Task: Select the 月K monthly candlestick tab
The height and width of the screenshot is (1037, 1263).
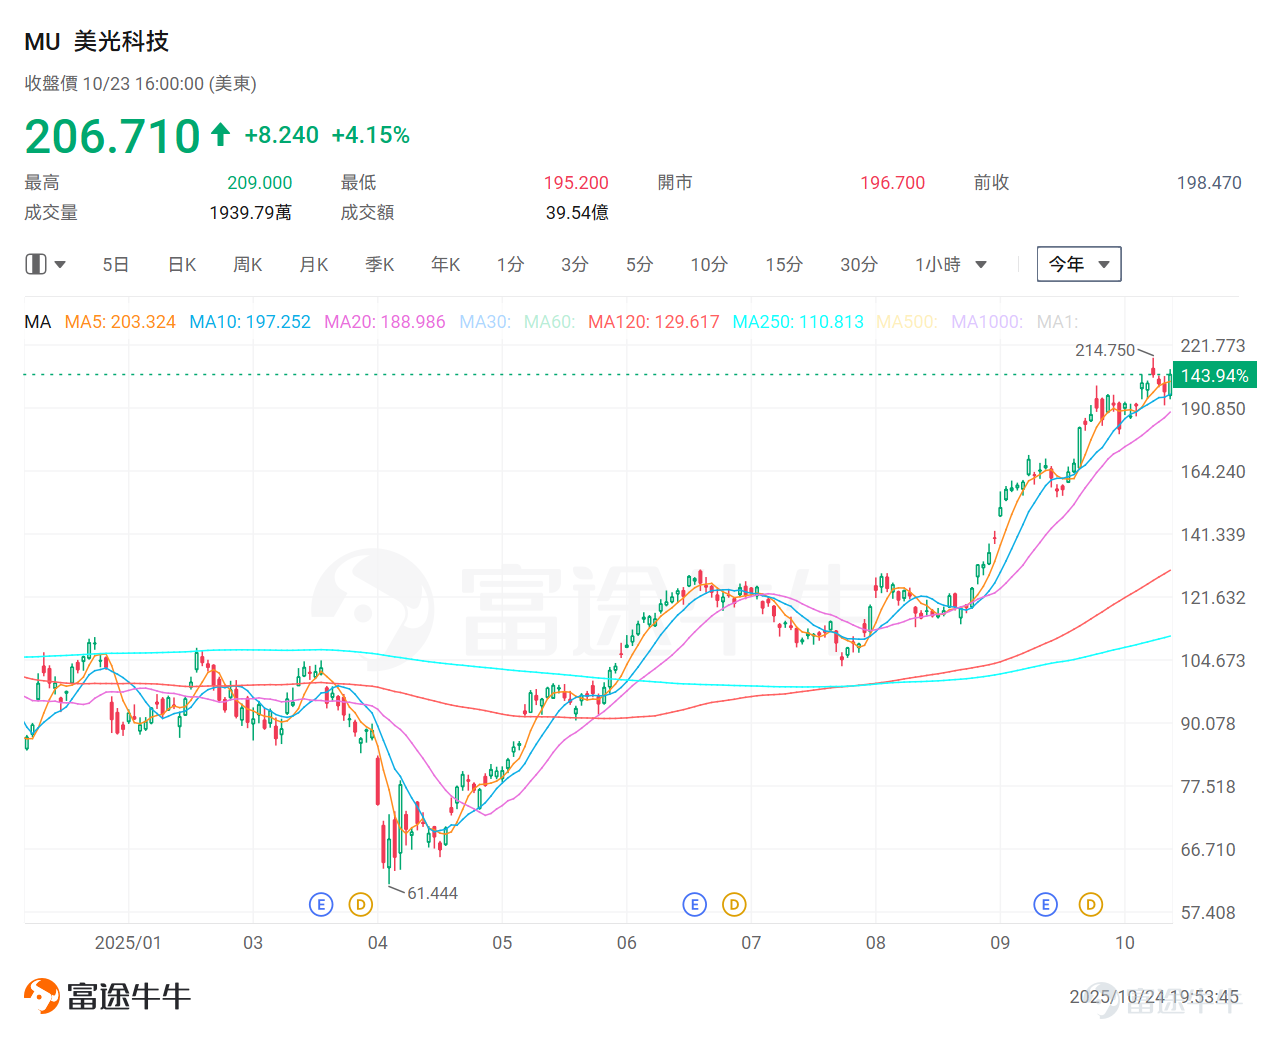Action: (x=314, y=265)
